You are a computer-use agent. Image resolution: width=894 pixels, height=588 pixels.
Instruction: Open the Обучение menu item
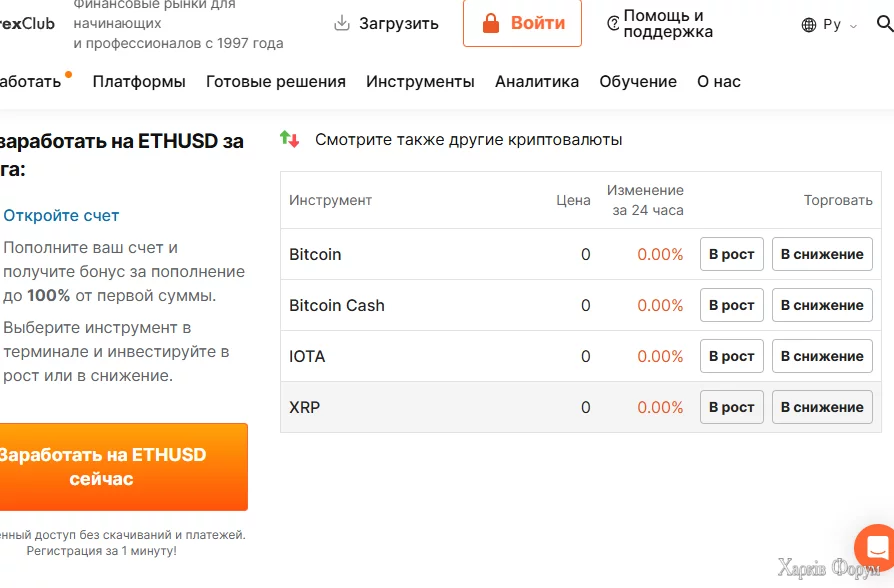[x=638, y=82]
